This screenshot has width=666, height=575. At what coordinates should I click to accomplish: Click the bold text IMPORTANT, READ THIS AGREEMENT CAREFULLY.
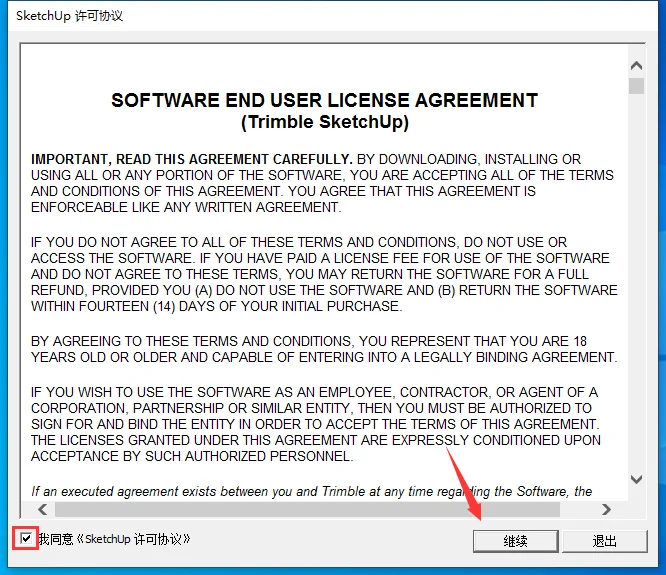click(x=192, y=159)
